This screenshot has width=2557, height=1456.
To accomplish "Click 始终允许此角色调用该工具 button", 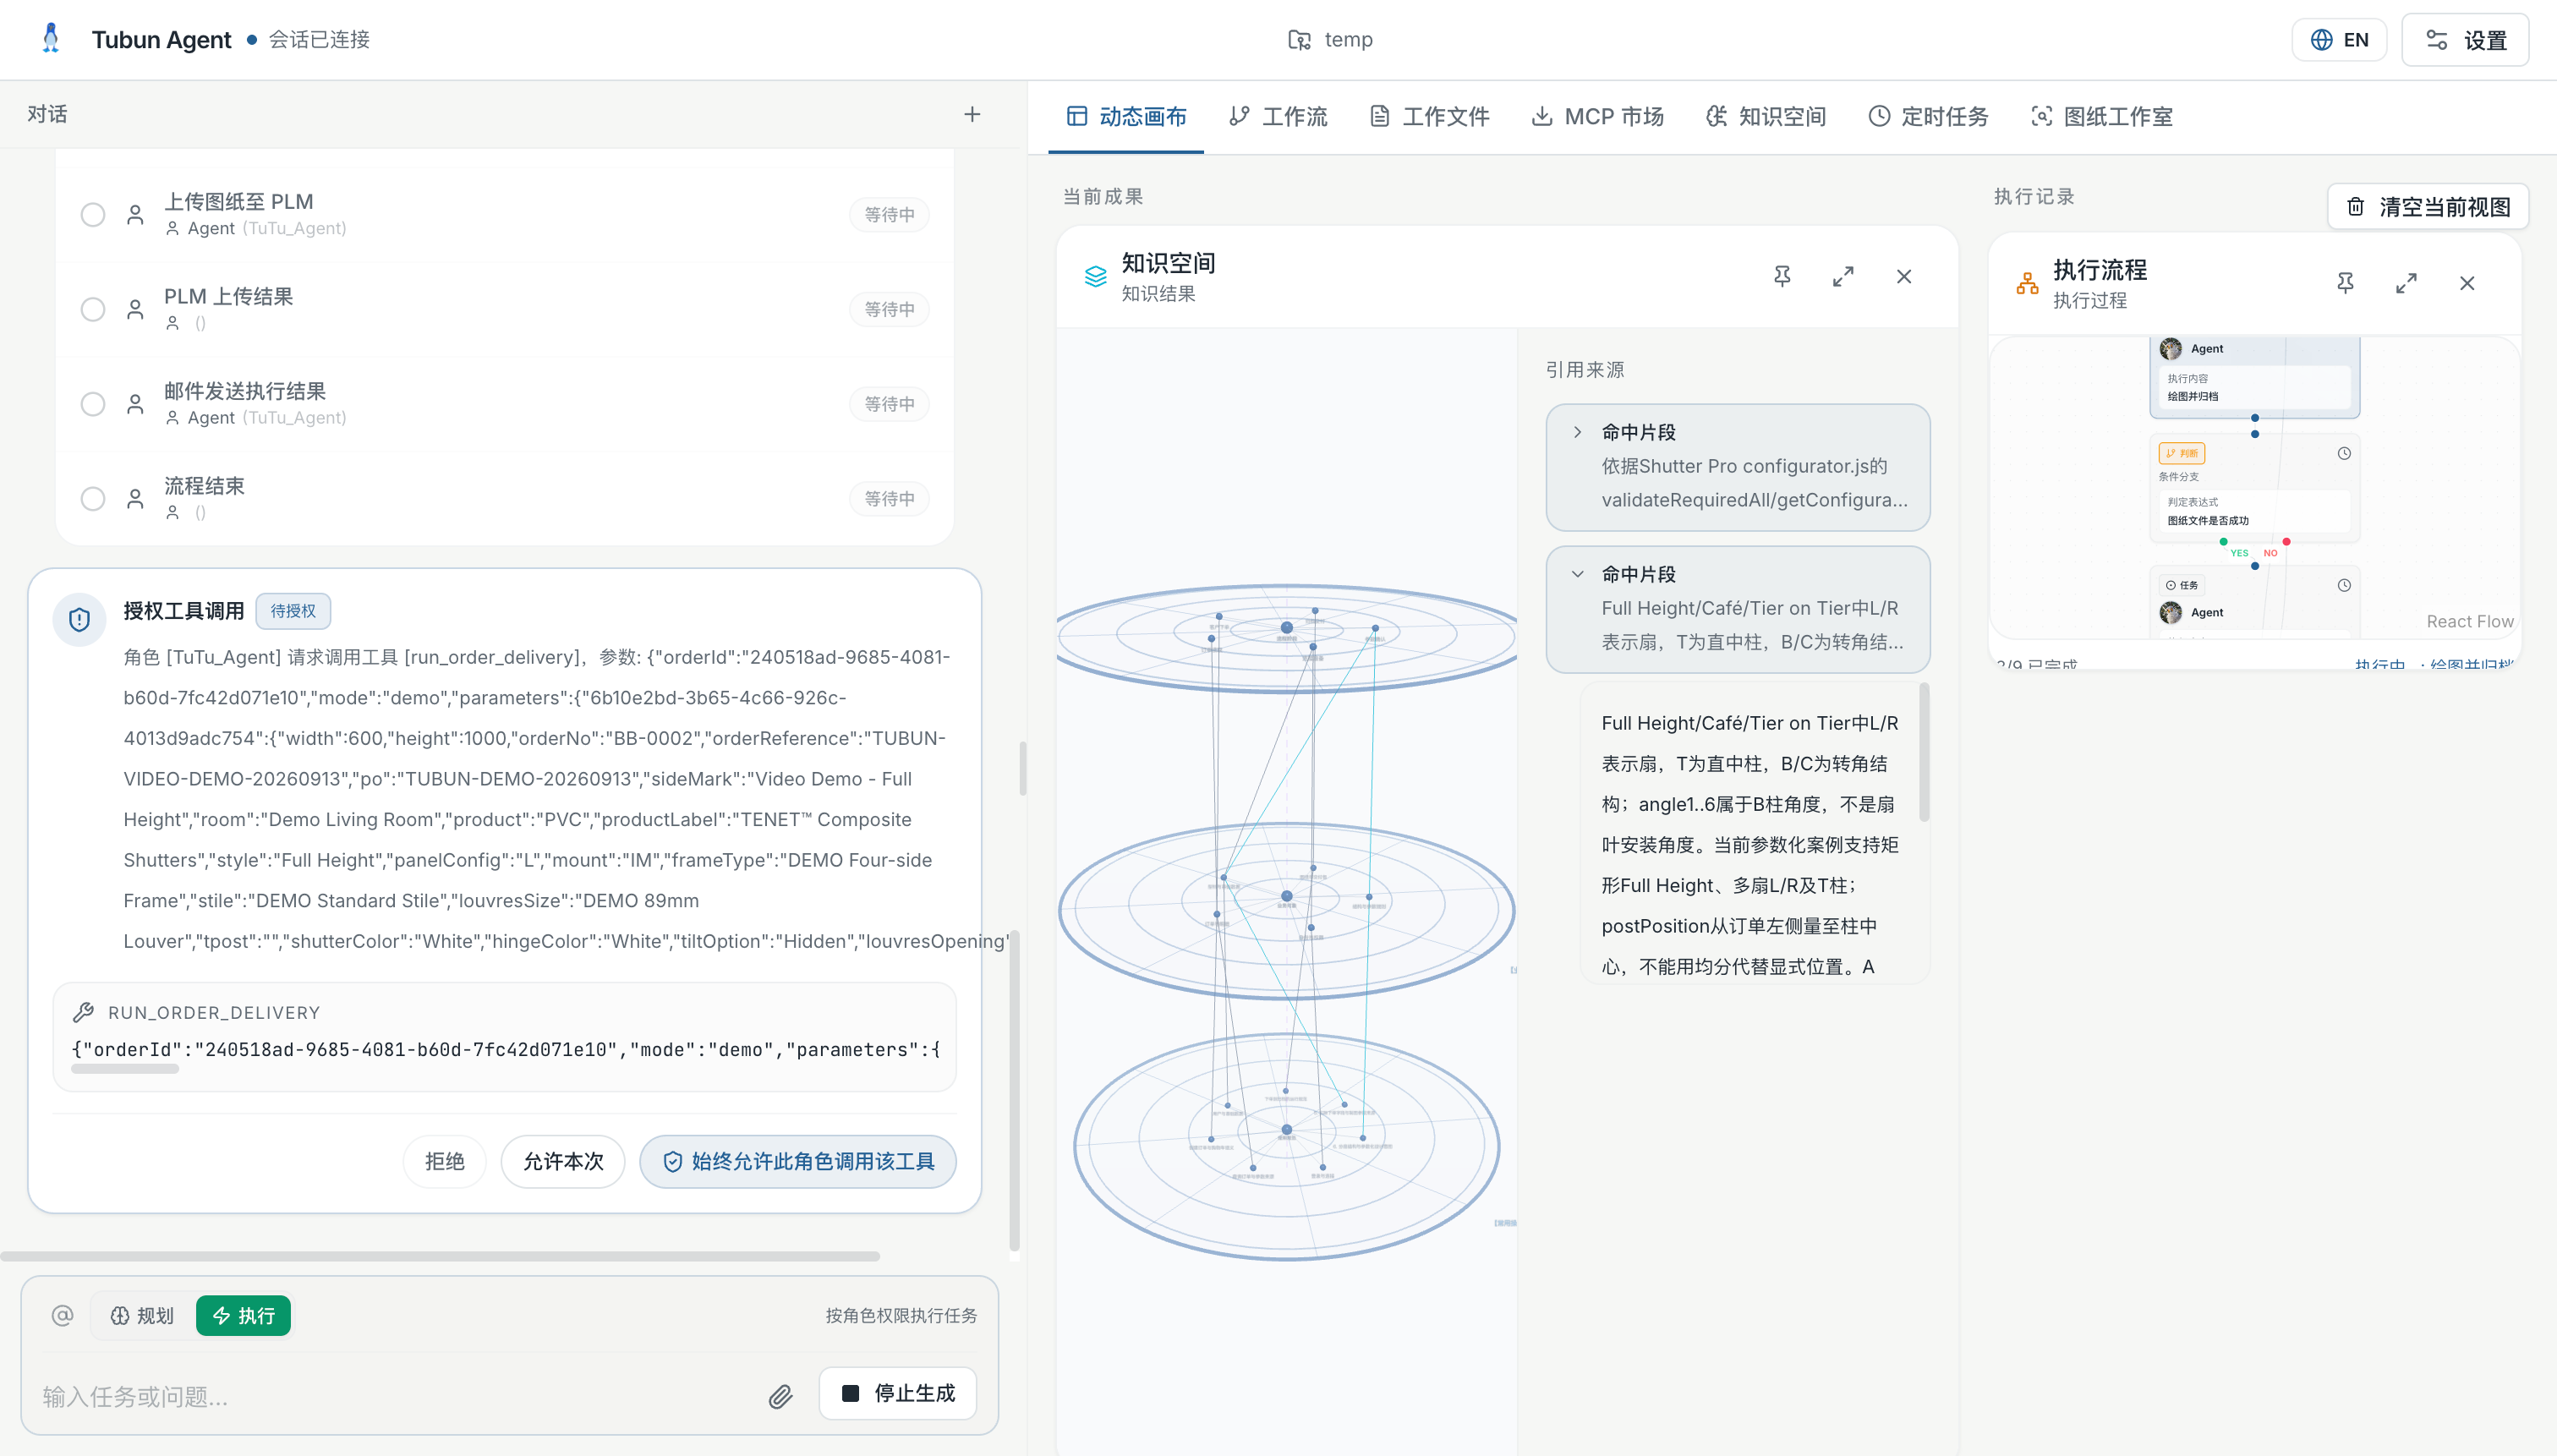I will pyautogui.click(x=798, y=1161).
